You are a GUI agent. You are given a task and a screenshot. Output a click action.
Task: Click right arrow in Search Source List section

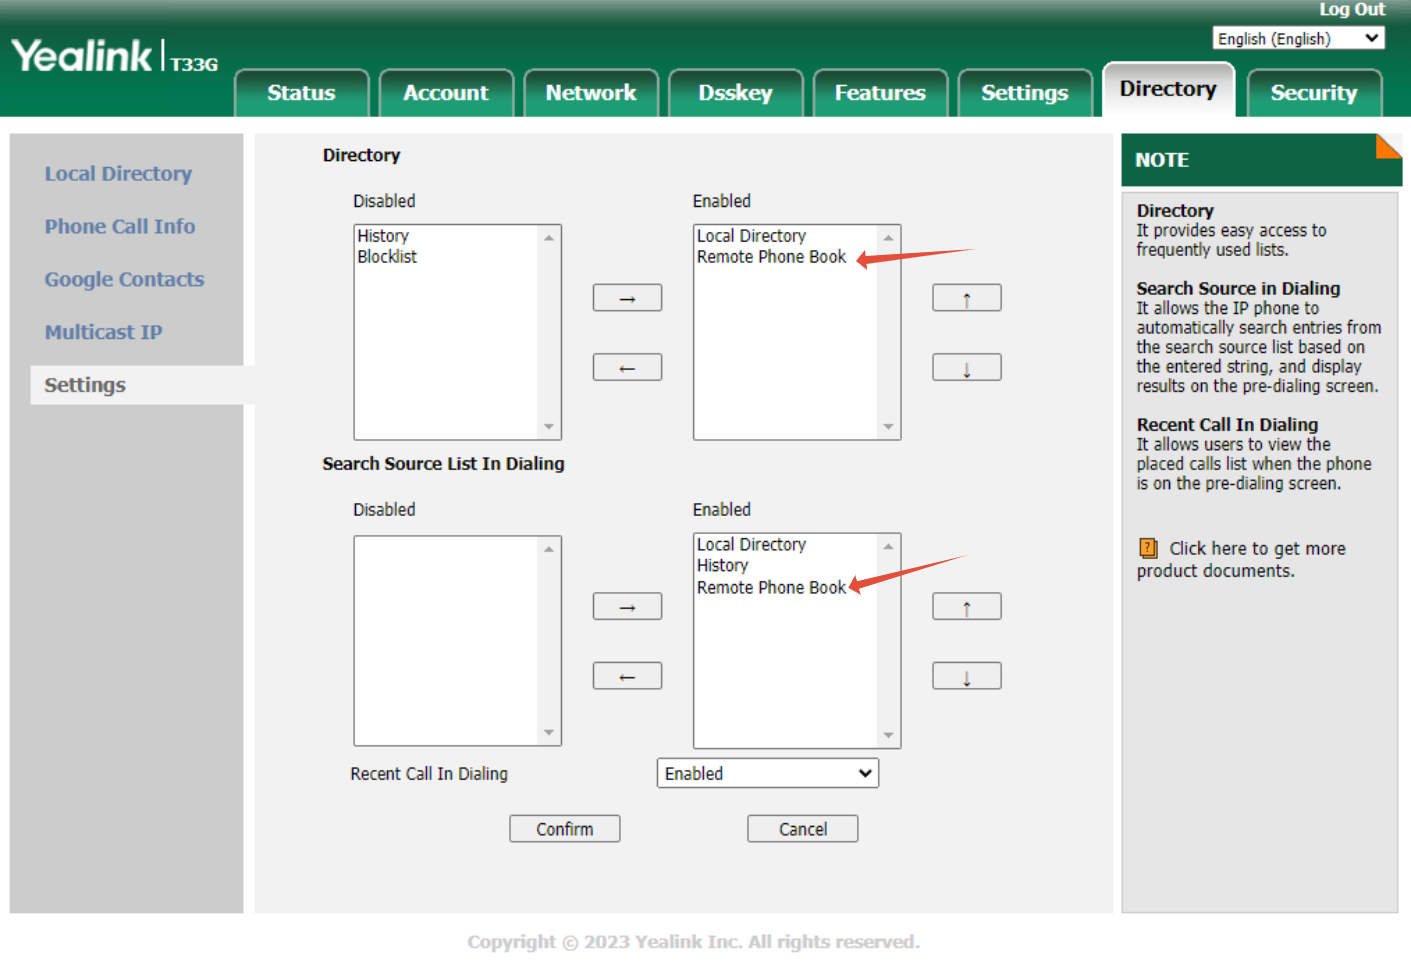pyautogui.click(x=627, y=607)
